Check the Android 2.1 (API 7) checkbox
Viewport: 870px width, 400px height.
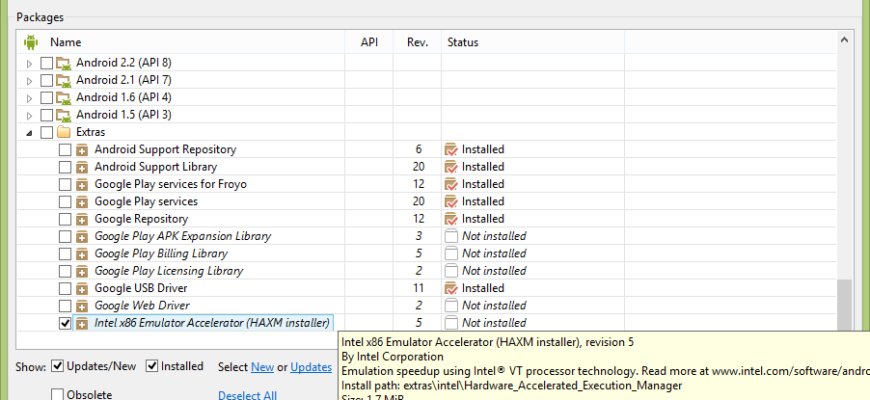[x=47, y=80]
